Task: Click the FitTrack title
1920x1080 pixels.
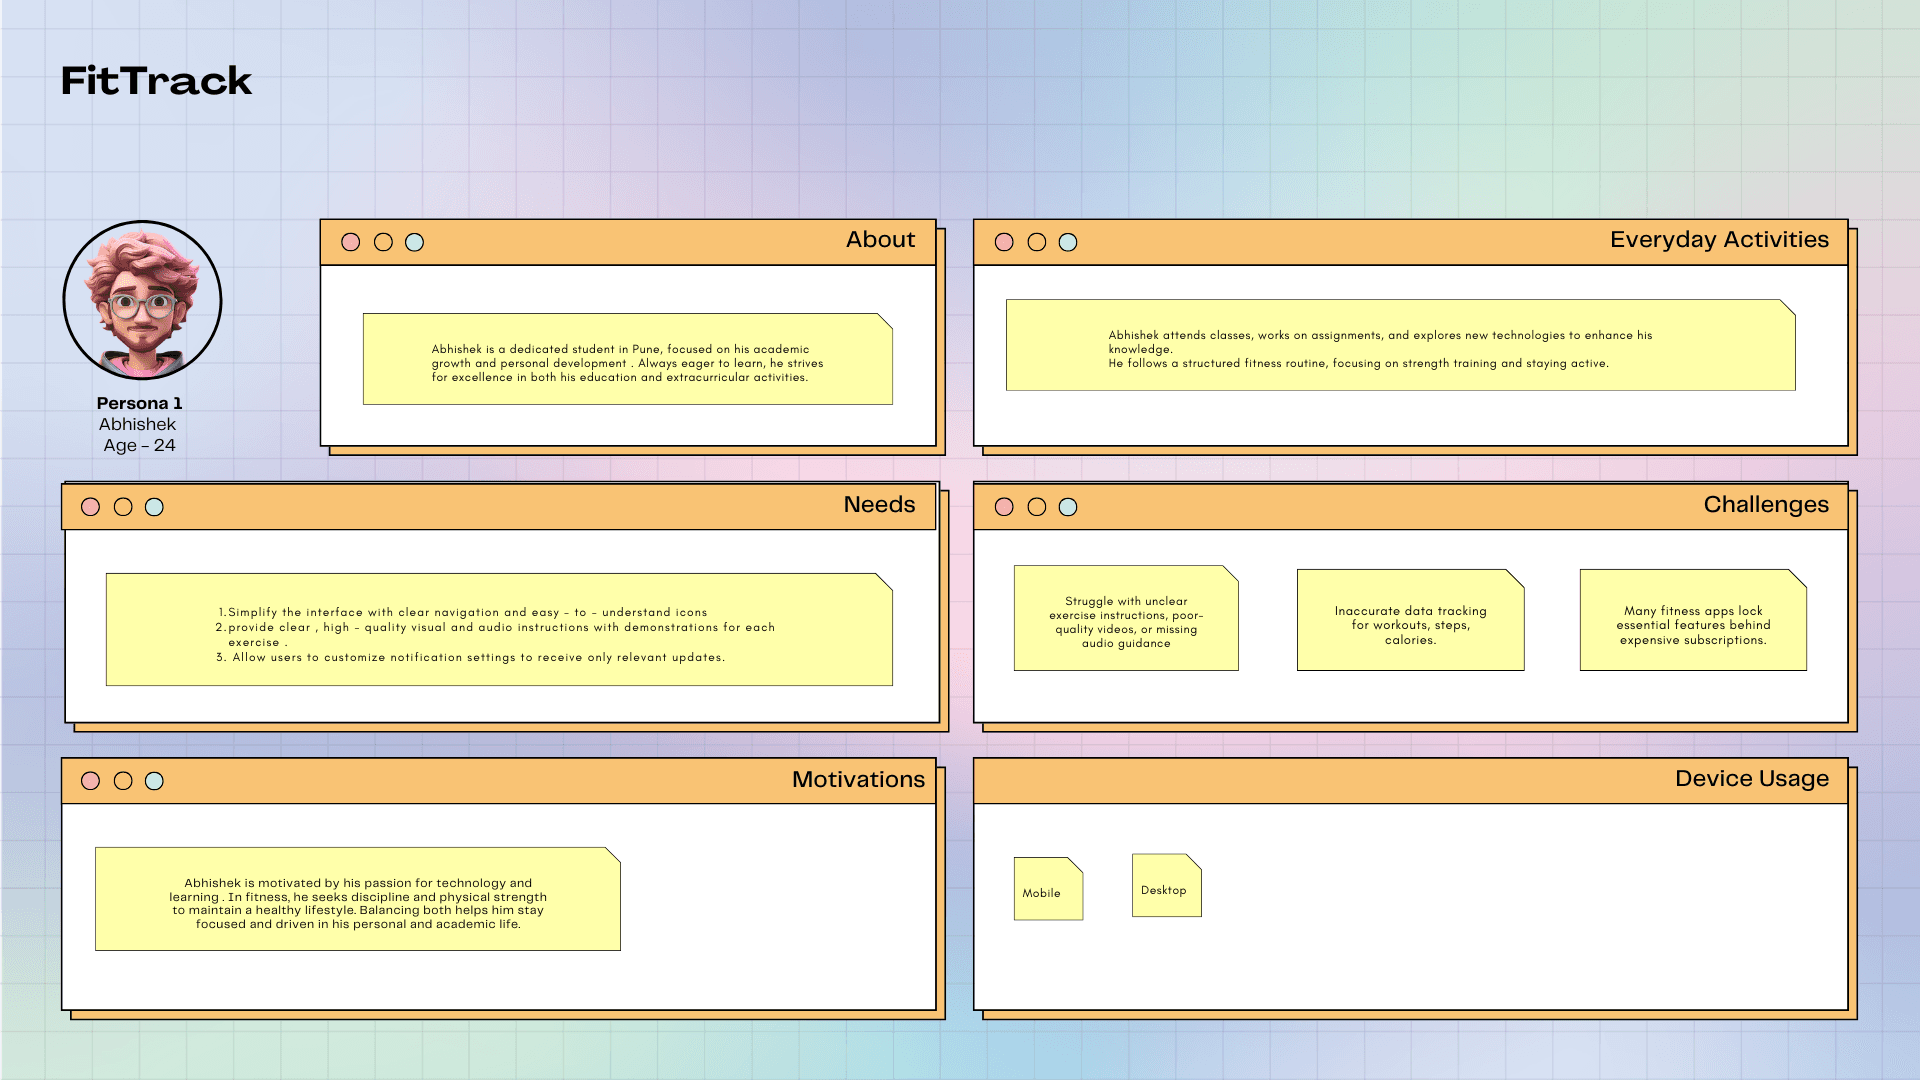Action: point(157,81)
